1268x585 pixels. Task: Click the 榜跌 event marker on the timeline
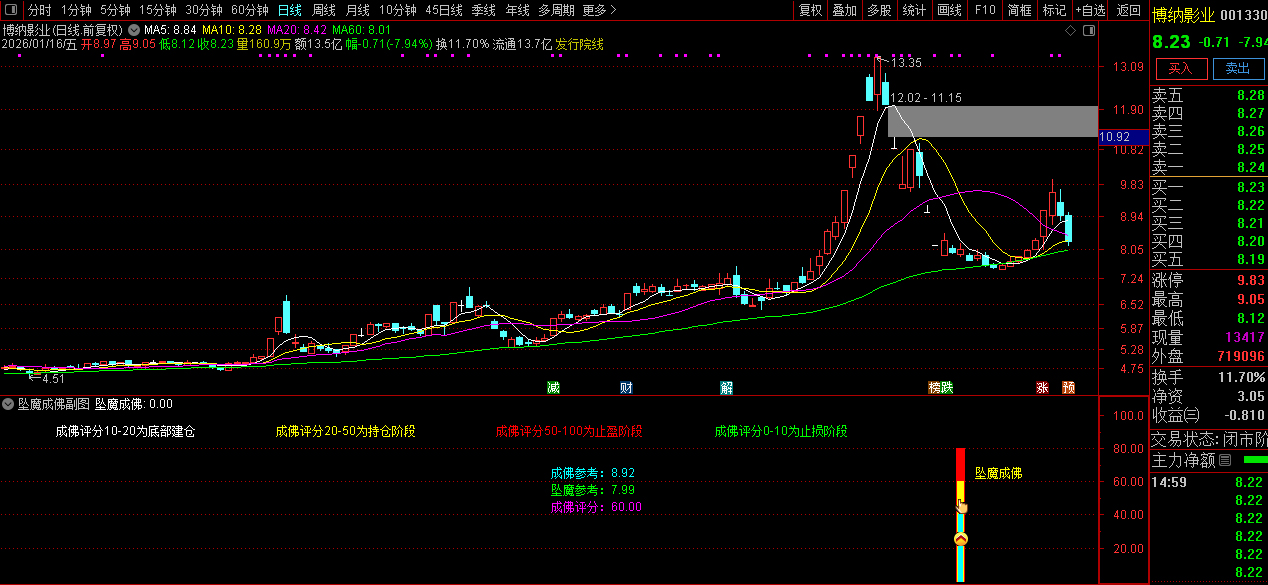tap(941, 387)
